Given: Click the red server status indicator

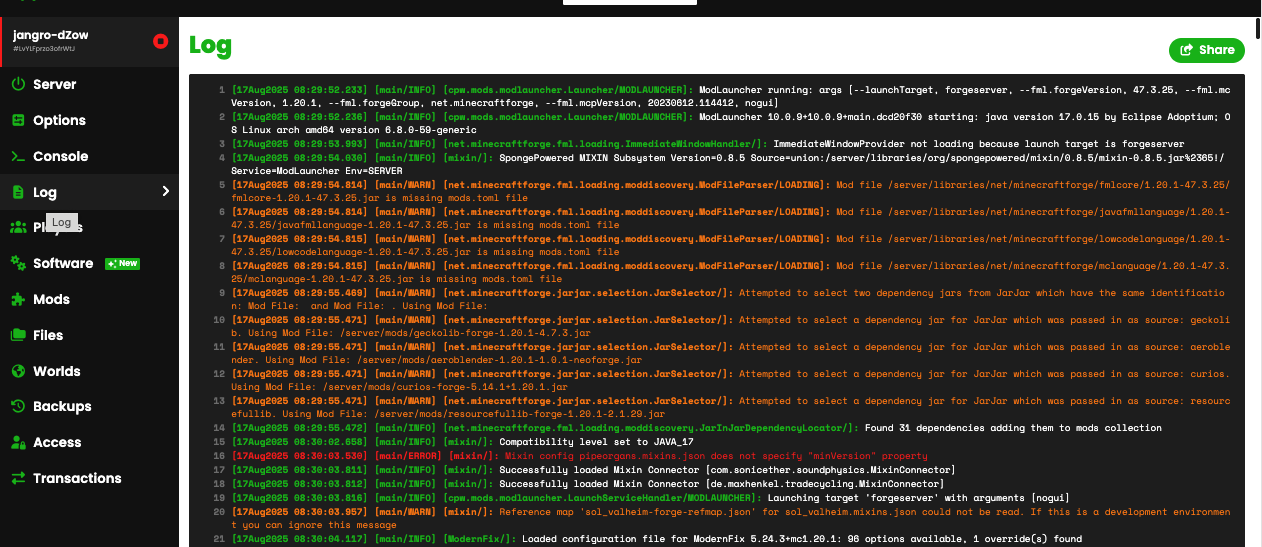Looking at the screenshot, I should click(160, 41).
